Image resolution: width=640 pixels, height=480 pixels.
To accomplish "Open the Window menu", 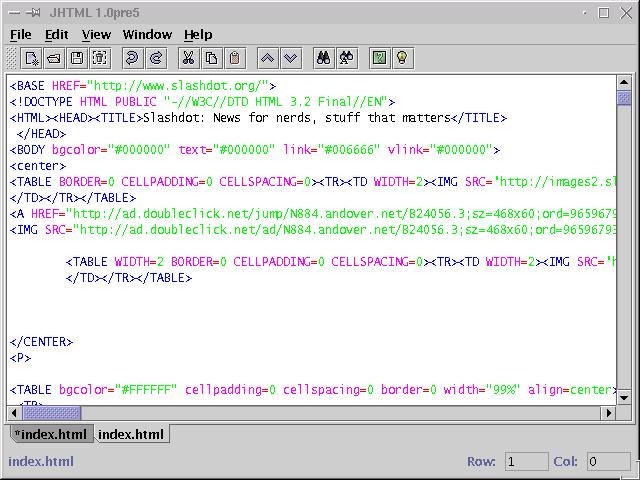I will click(147, 34).
